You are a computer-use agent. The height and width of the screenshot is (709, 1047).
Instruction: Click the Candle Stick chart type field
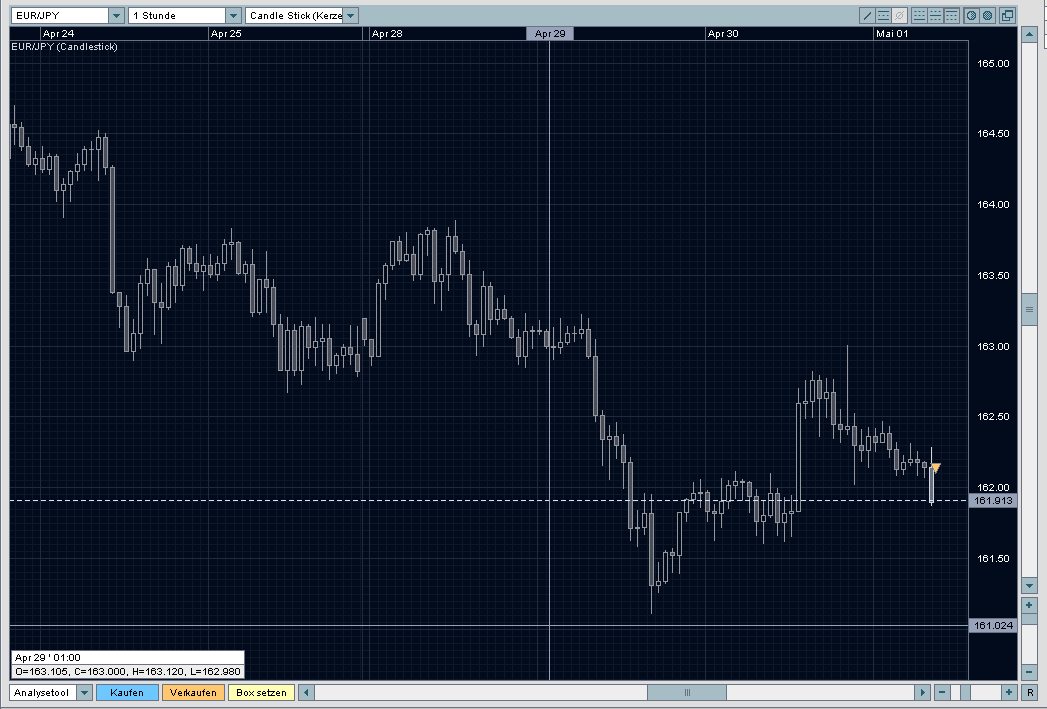[x=294, y=15]
